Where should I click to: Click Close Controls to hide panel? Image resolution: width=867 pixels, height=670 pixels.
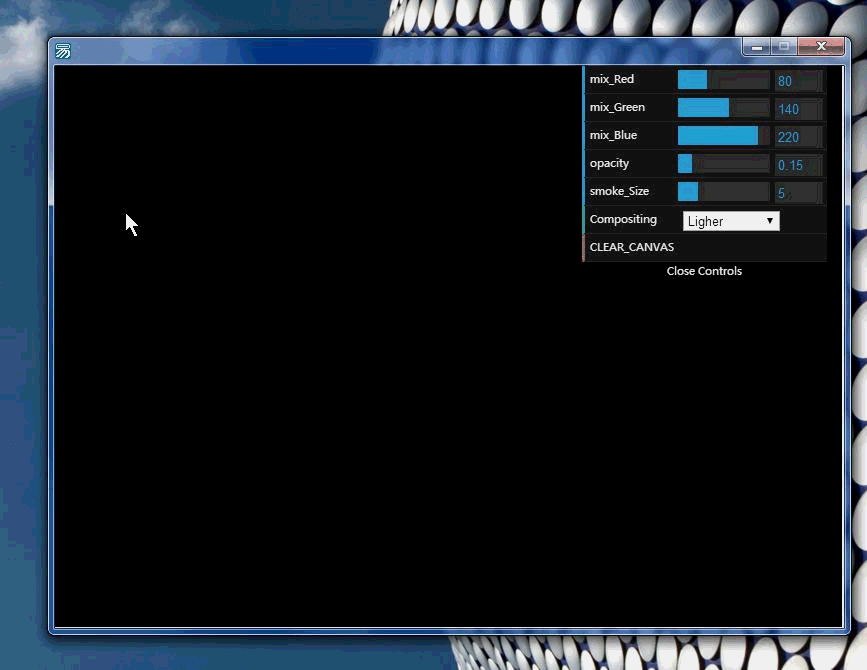[704, 271]
